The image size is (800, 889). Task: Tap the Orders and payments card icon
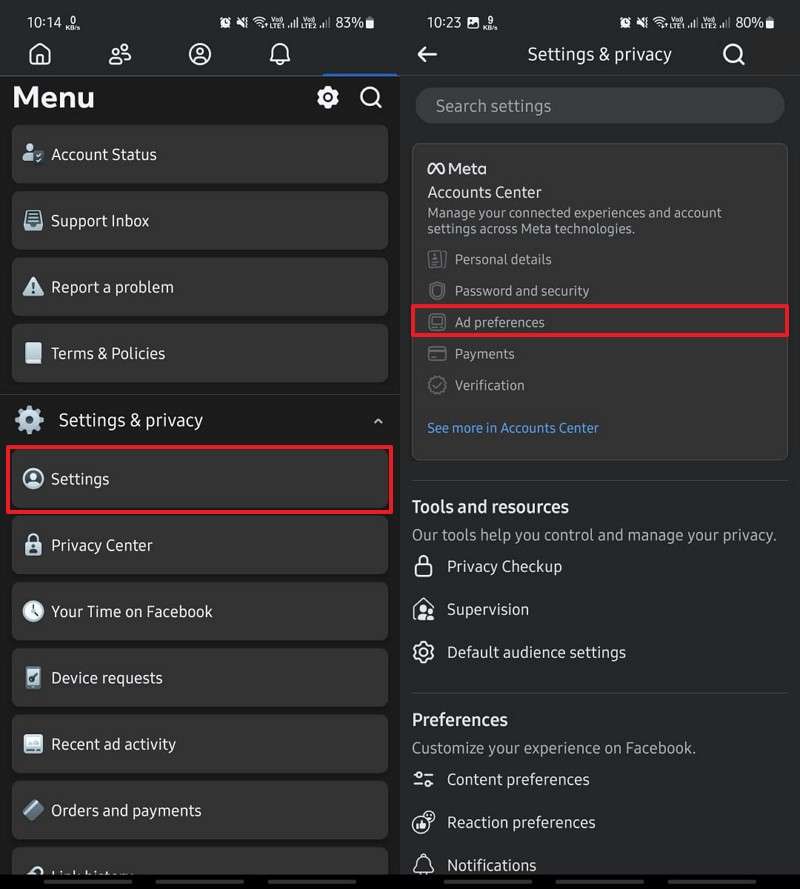[x=33, y=810]
